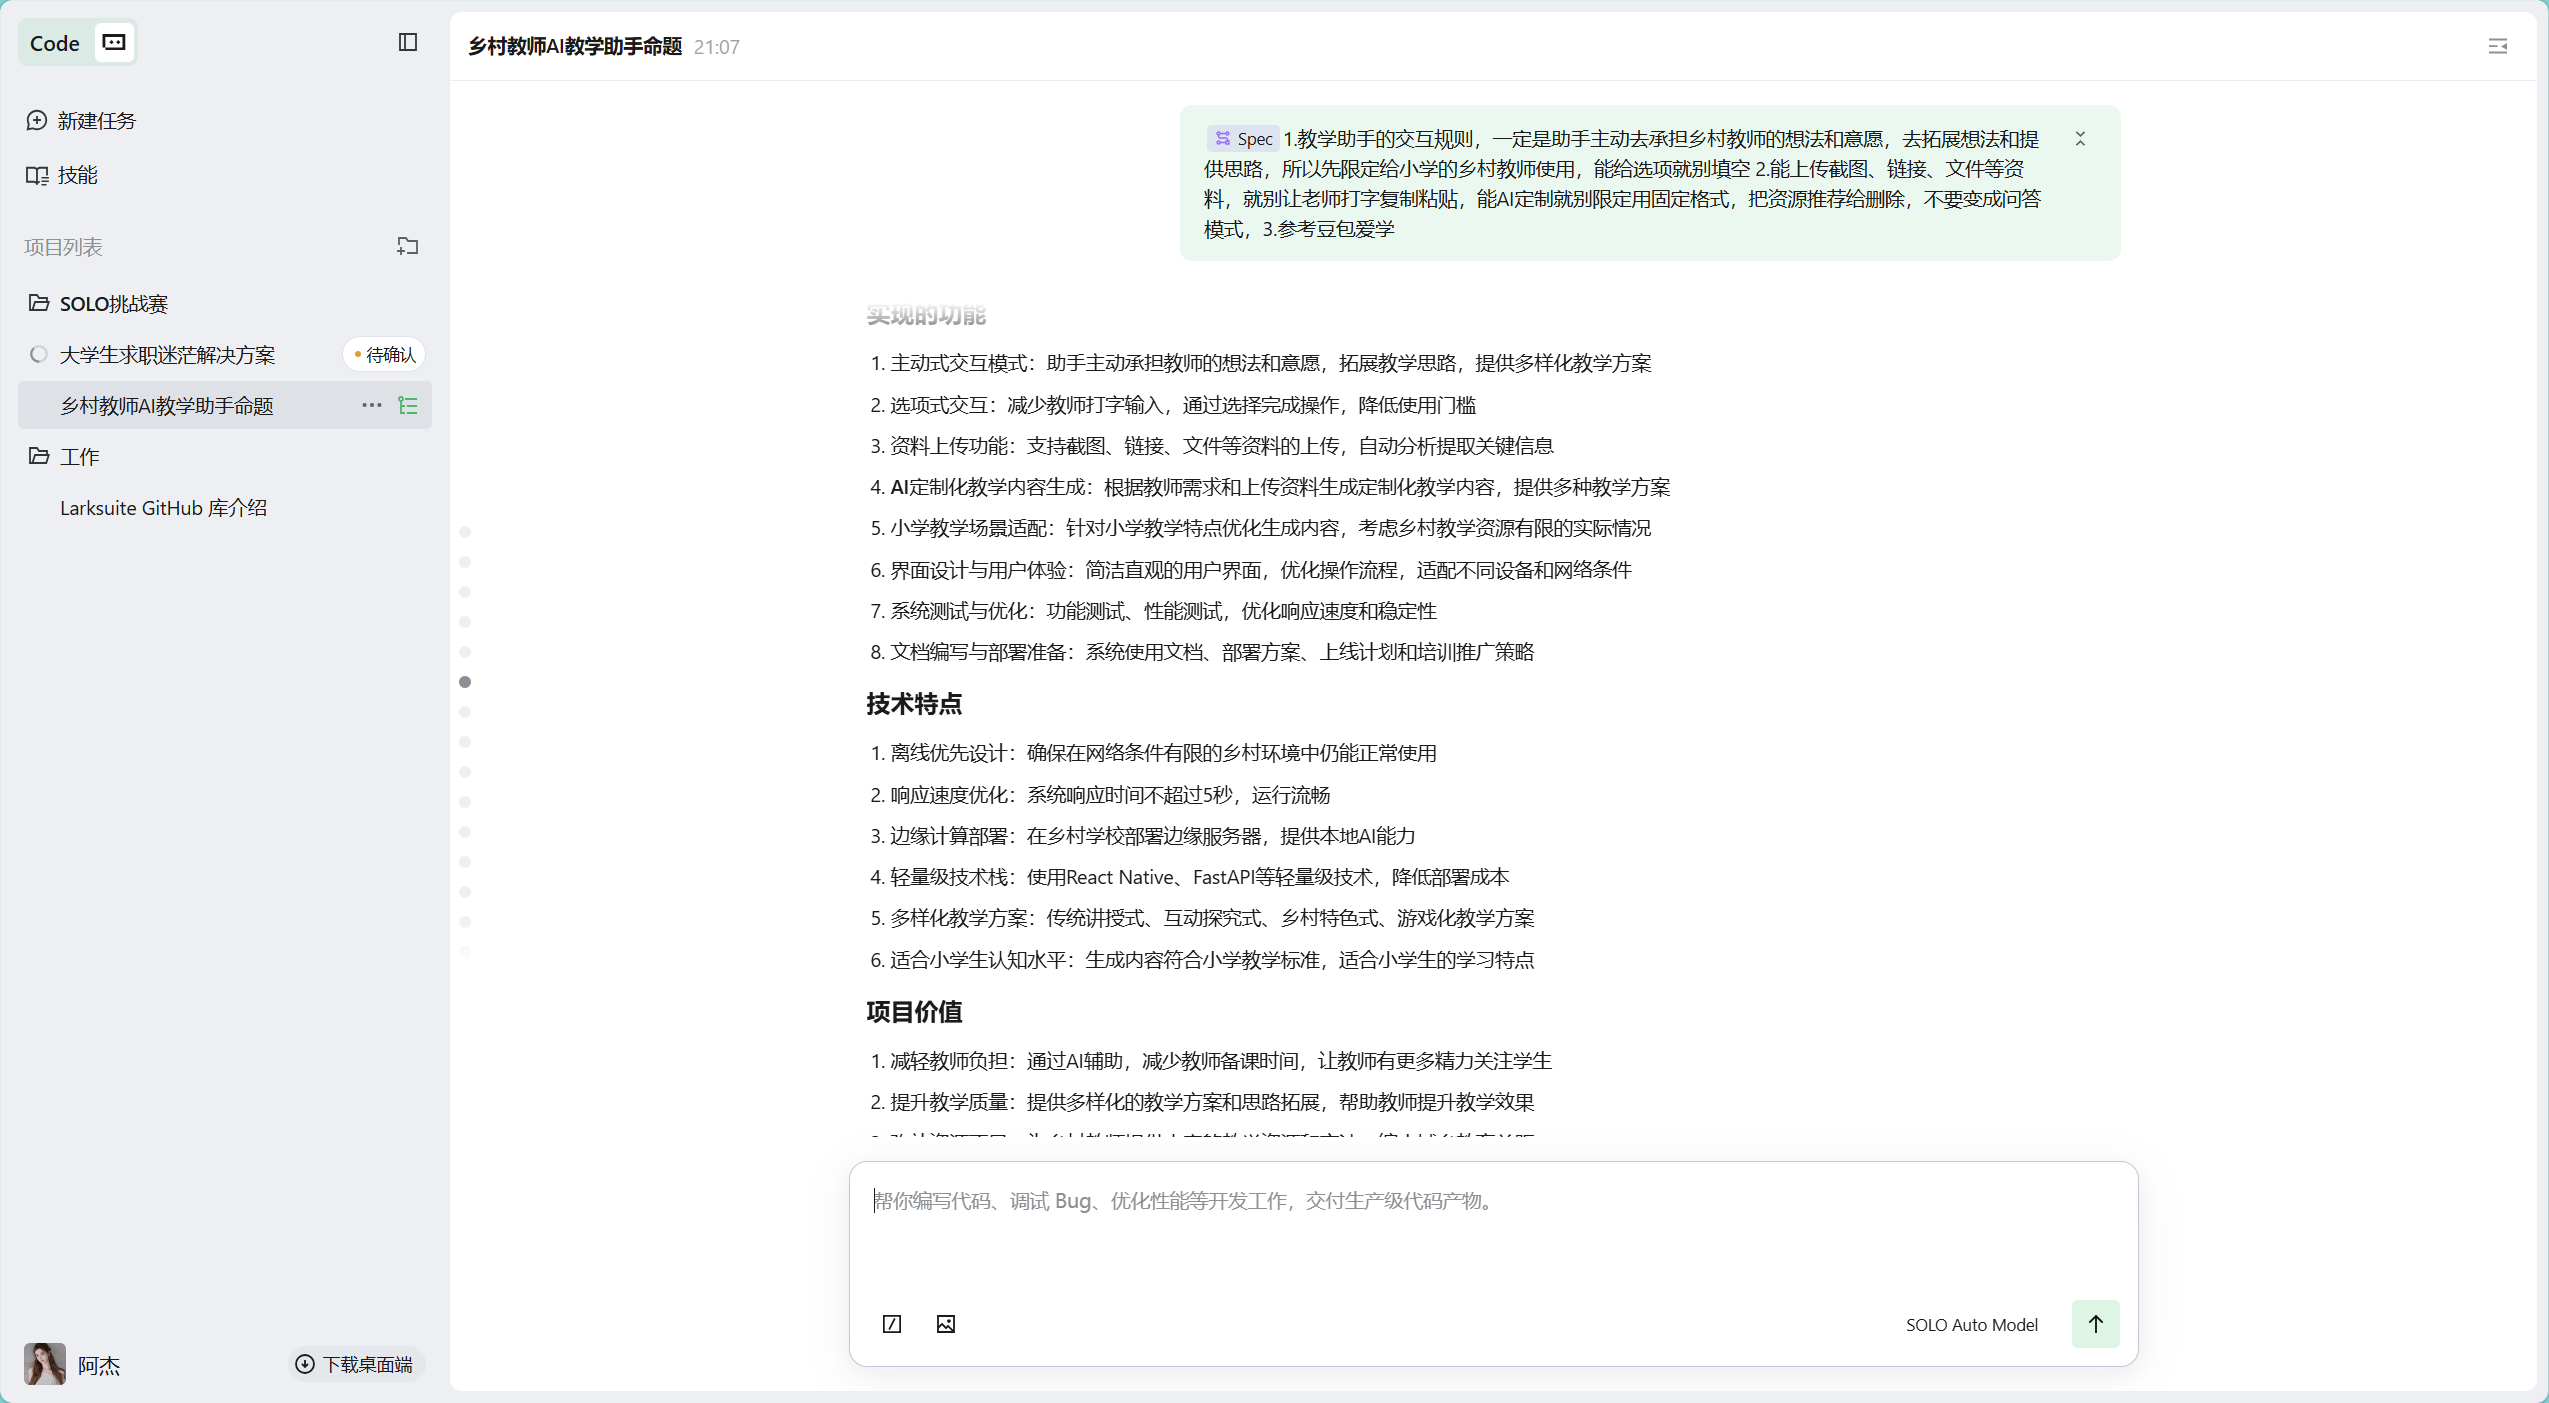Open the task list icon on selected task

[408, 405]
